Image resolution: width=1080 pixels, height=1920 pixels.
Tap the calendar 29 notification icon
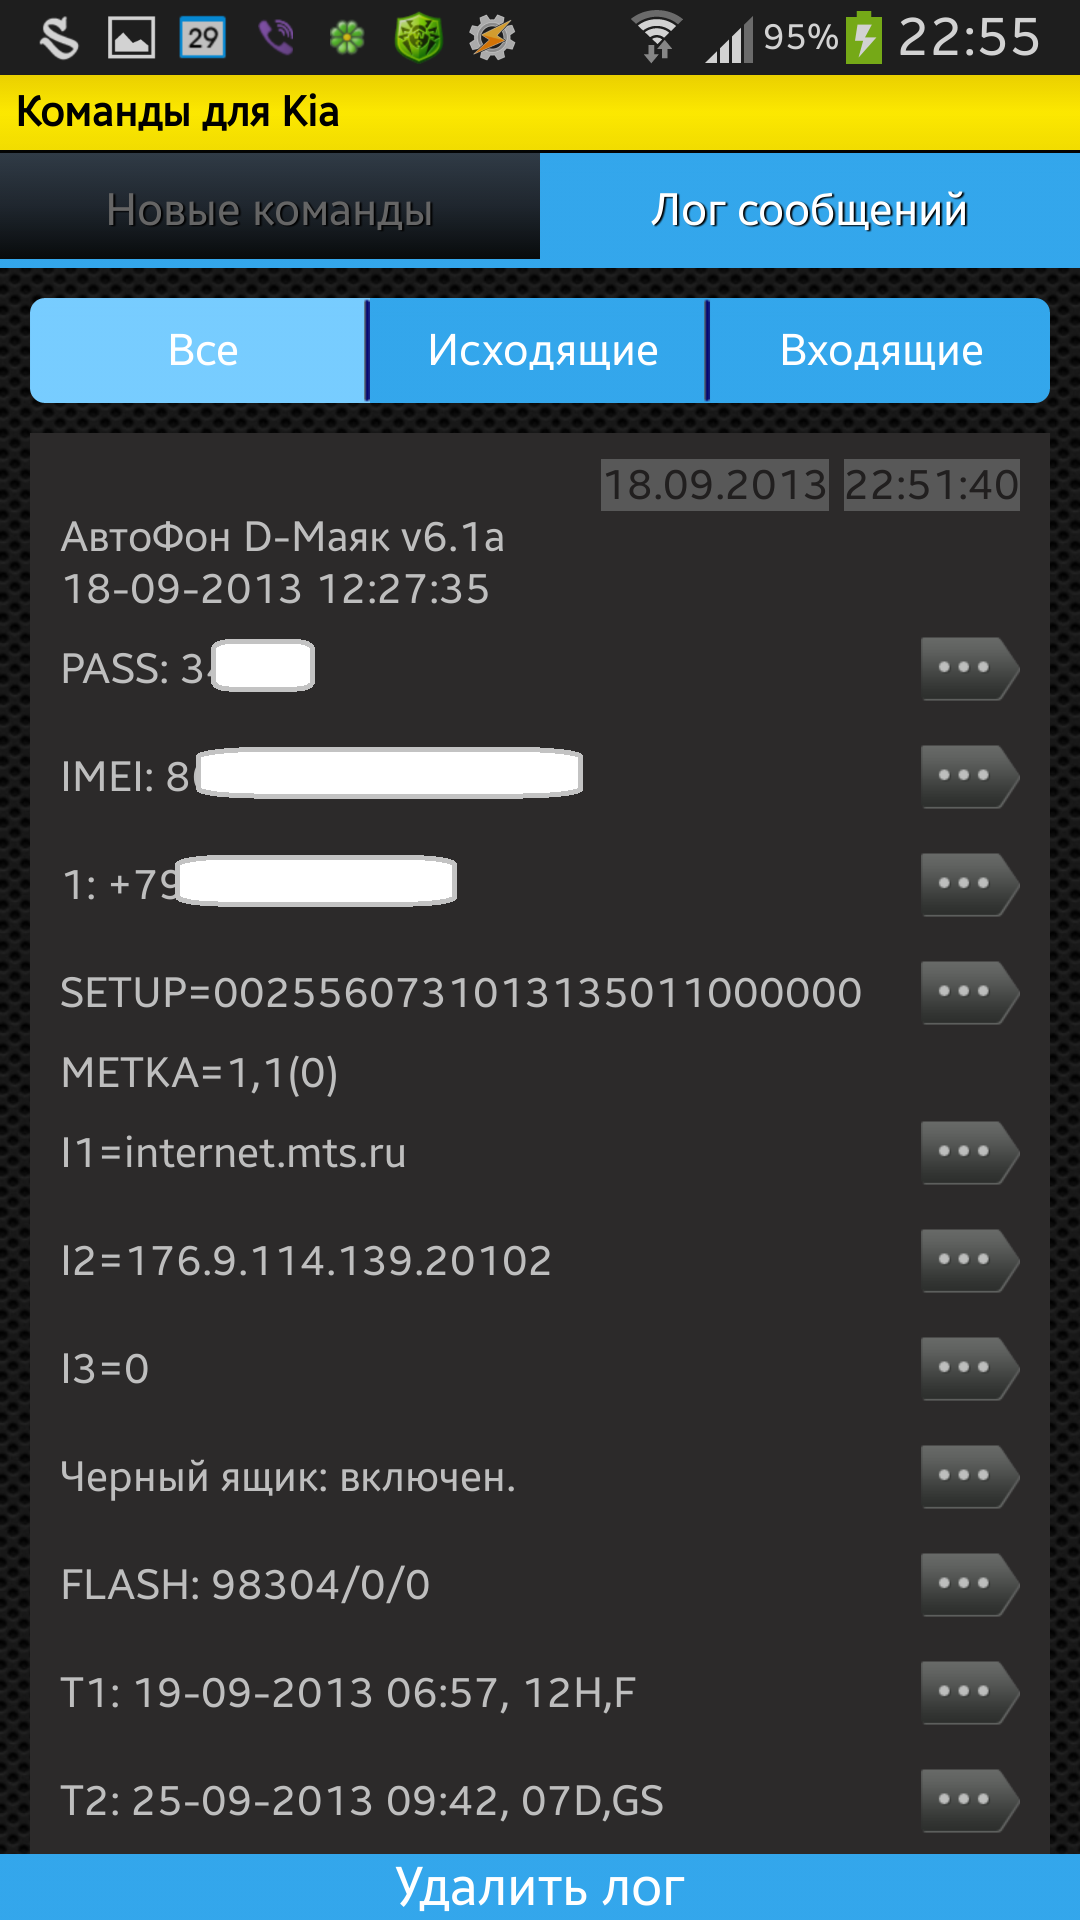[x=203, y=38]
